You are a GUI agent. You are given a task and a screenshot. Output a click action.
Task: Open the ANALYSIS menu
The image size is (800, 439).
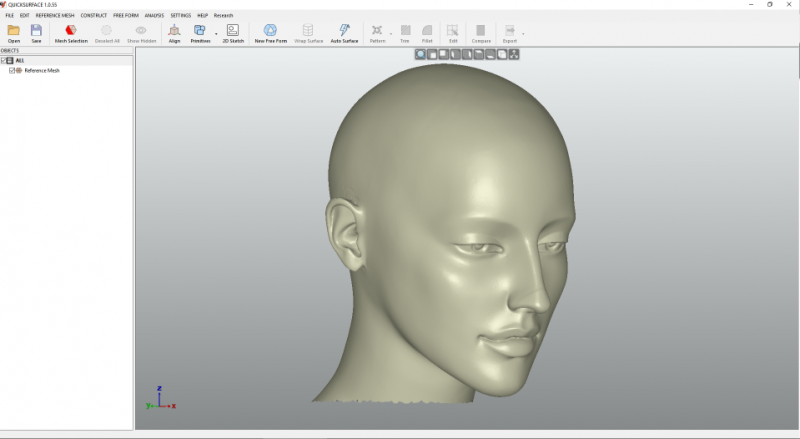pyautogui.click(x=154, y=16)
